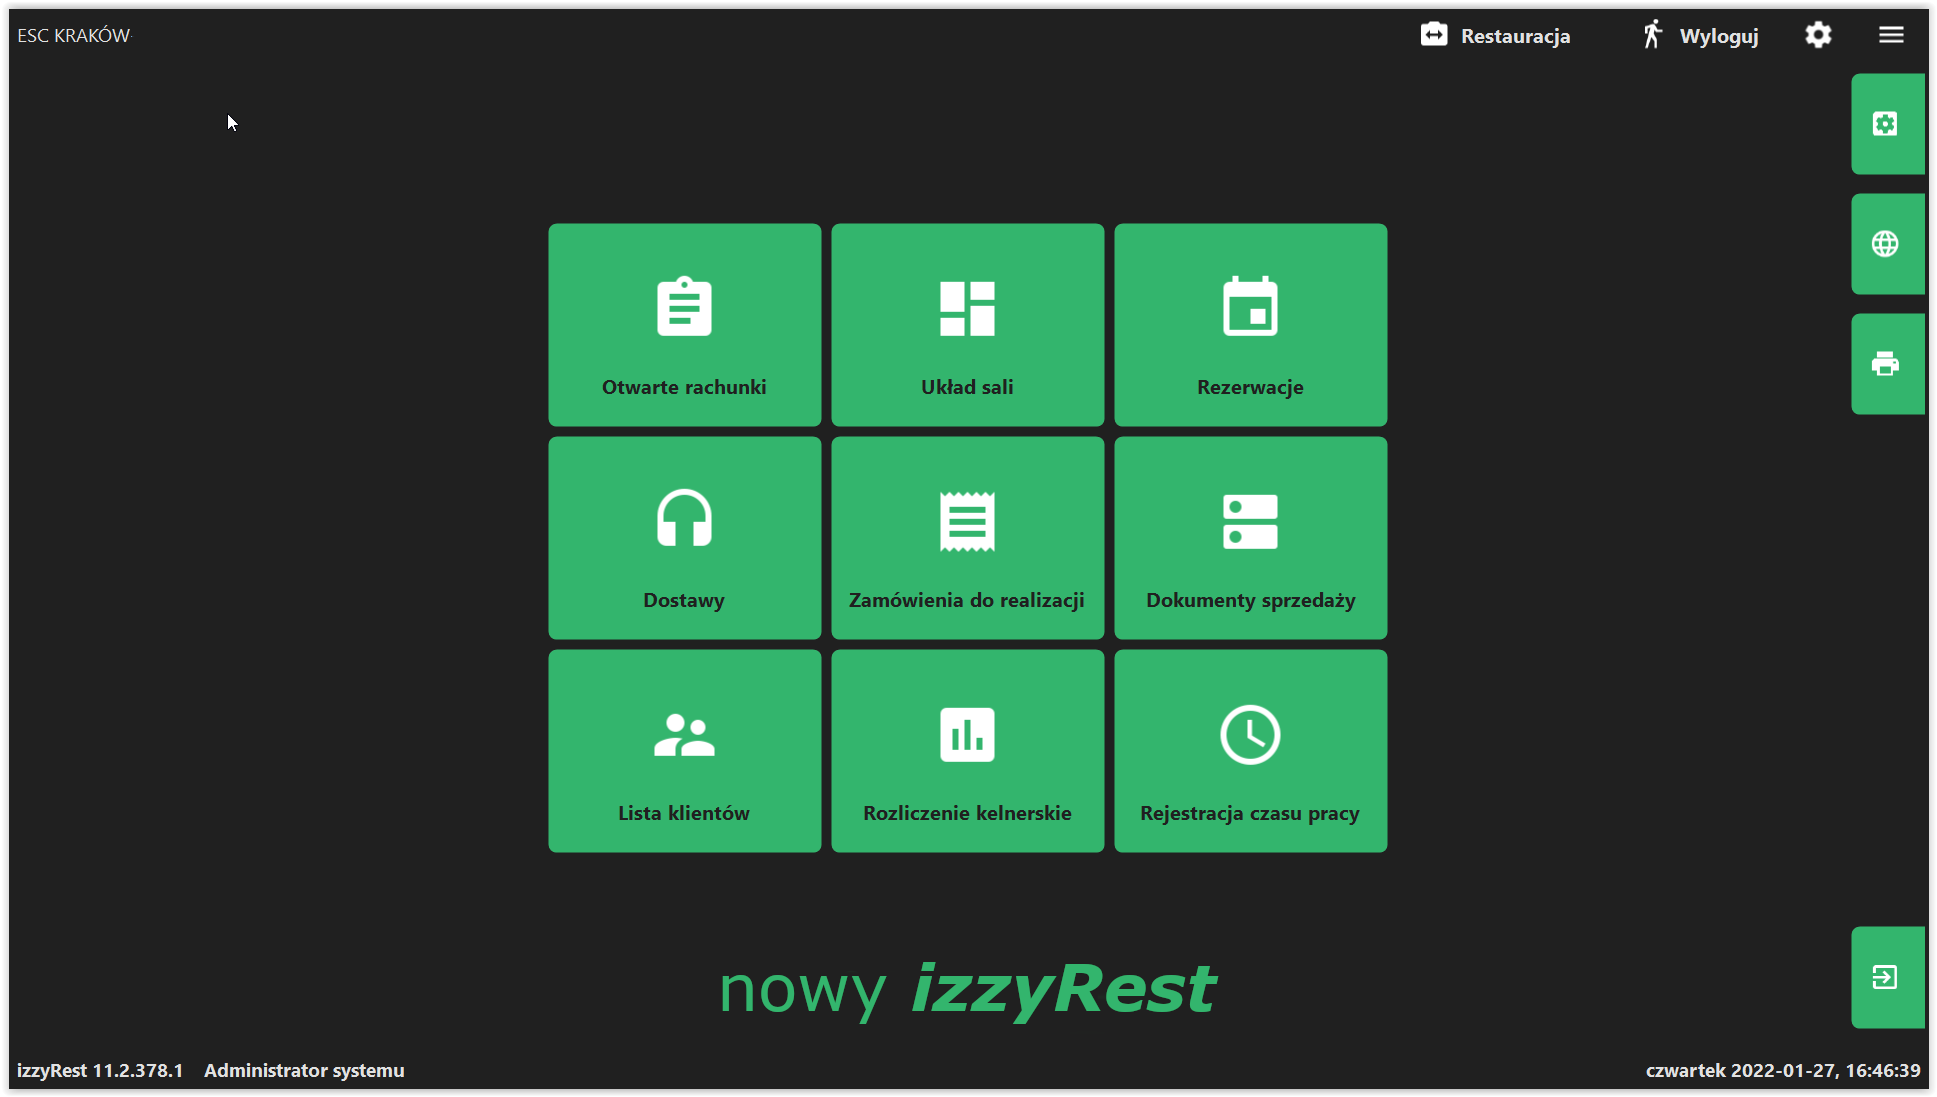
Task: Open the Dostawy headphones tile
Action: point(684,538)
